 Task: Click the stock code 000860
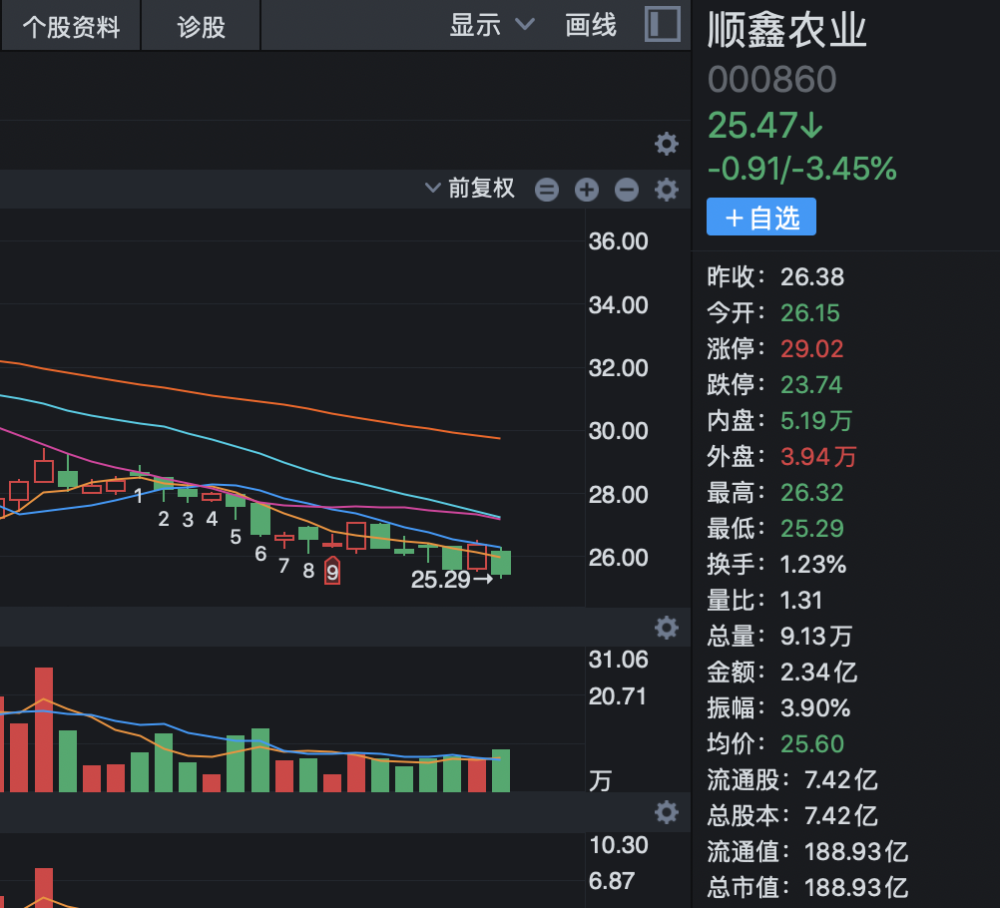coord(772,80)
